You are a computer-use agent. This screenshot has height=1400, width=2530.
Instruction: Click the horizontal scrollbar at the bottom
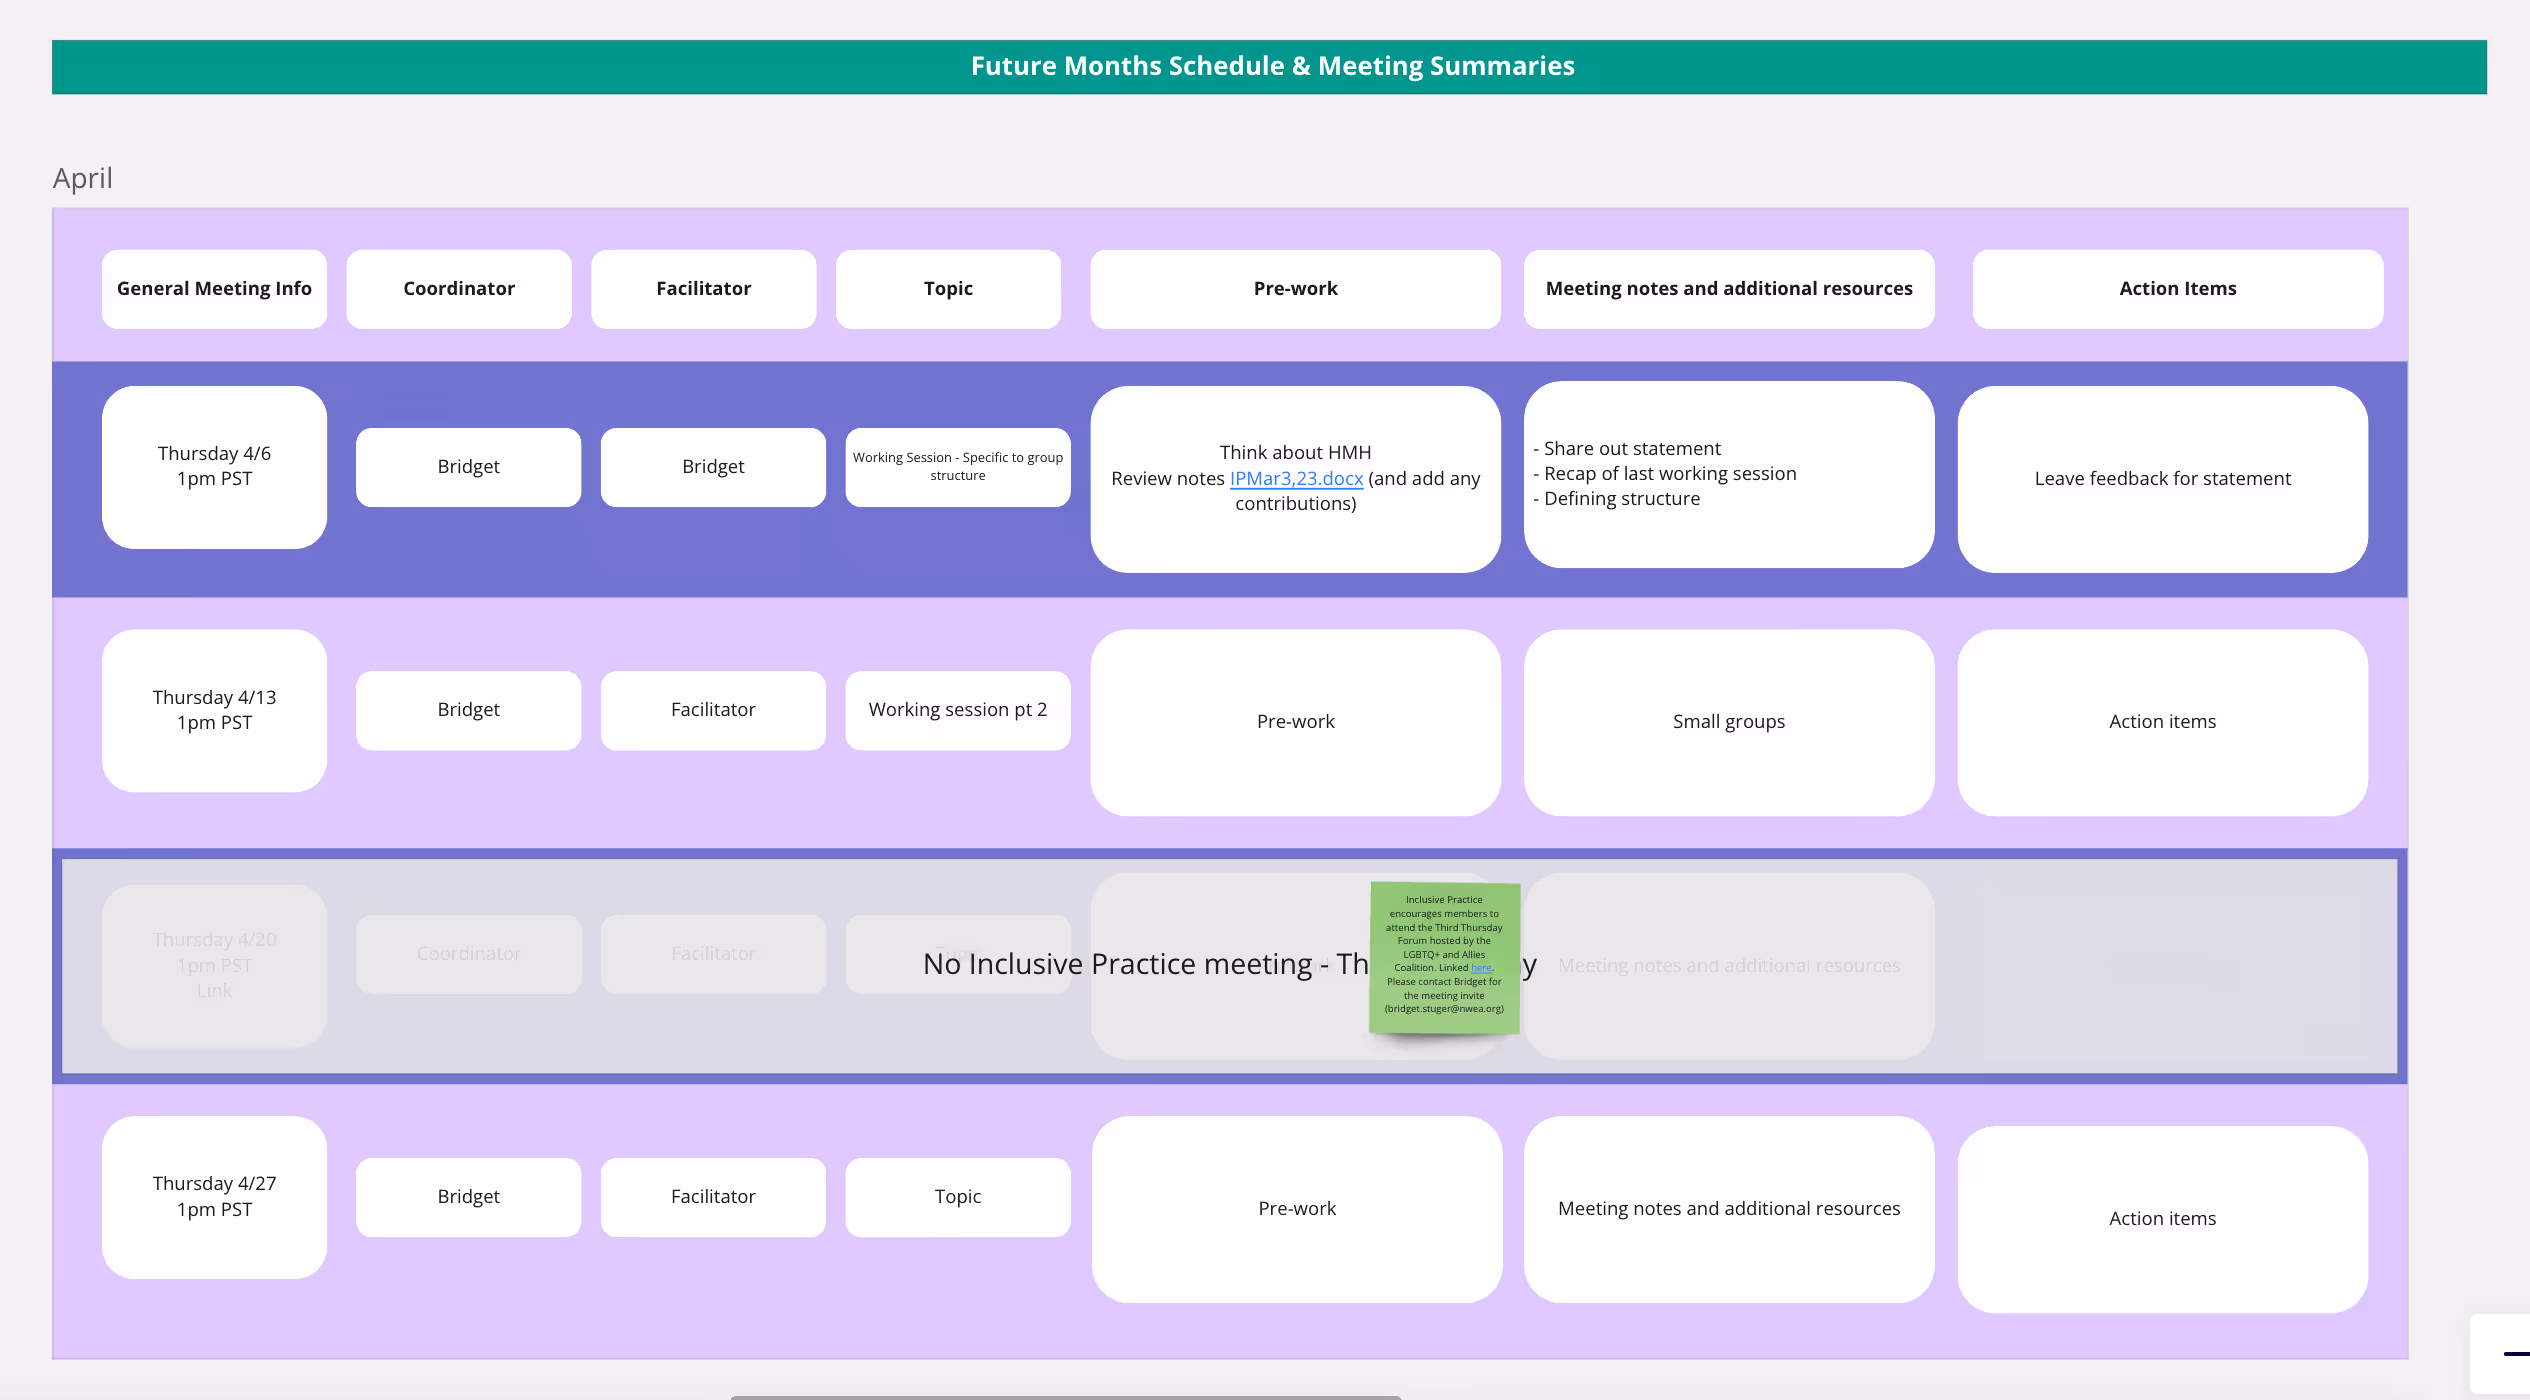tap(1066, 1396)
